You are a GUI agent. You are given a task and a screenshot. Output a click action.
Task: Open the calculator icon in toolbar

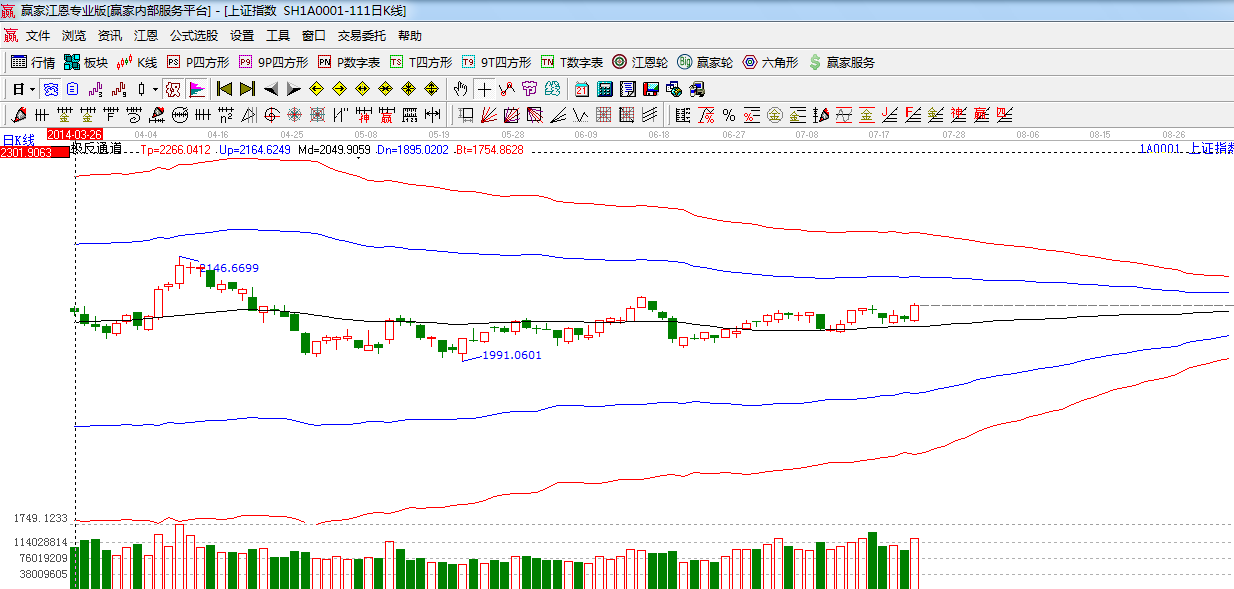604,89
